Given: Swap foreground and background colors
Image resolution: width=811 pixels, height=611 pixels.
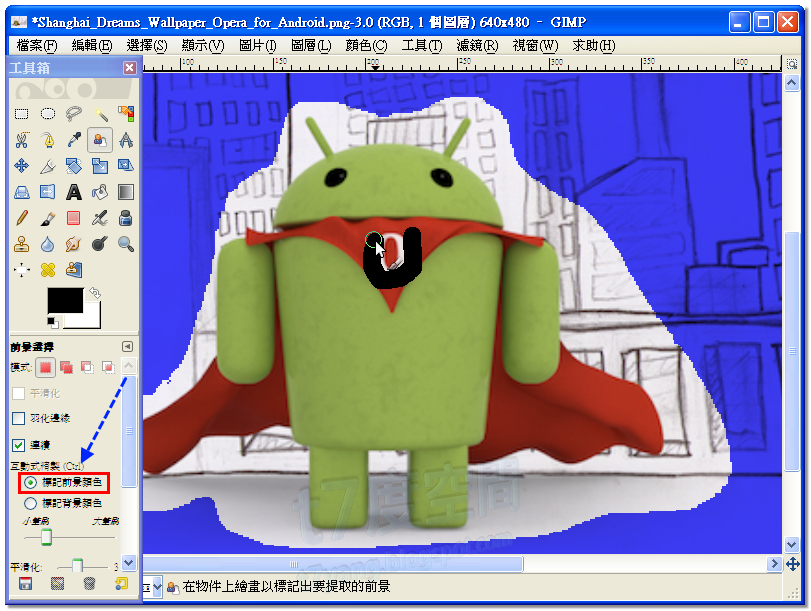Looking at the screenshot, I should click(x=95, y=293).
